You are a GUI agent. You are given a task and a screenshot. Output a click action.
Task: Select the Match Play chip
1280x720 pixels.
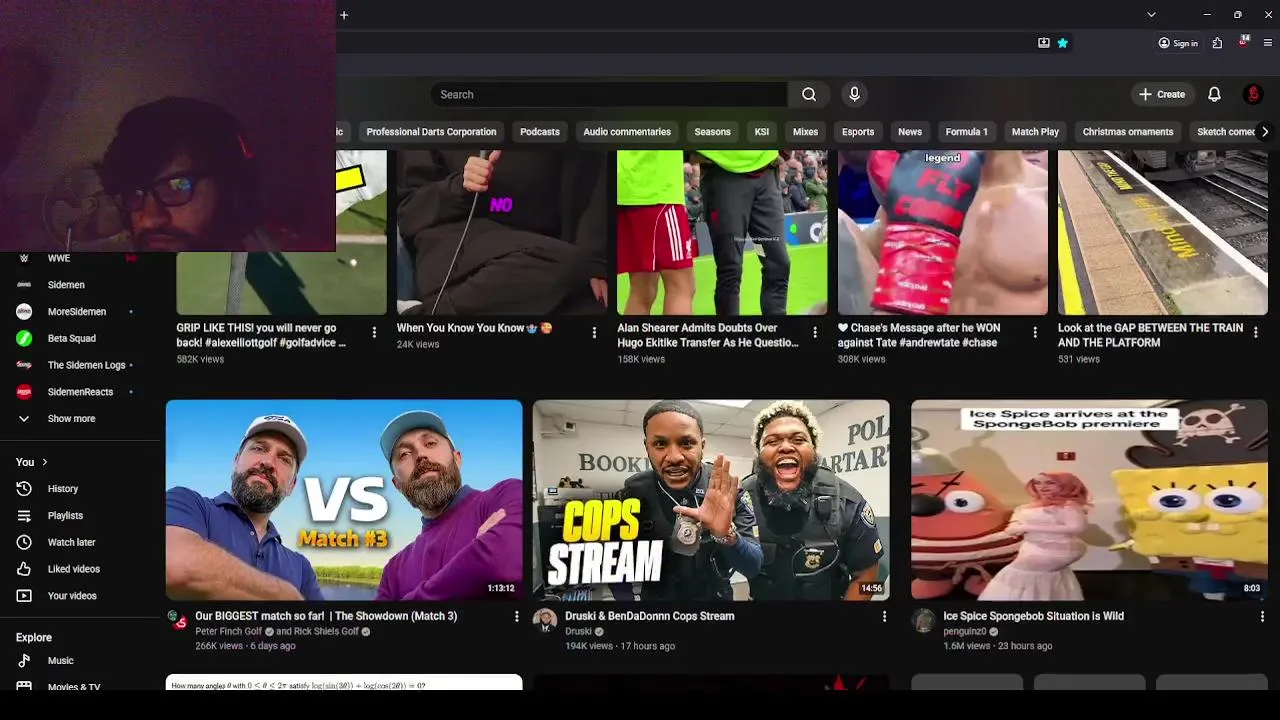1035,132
